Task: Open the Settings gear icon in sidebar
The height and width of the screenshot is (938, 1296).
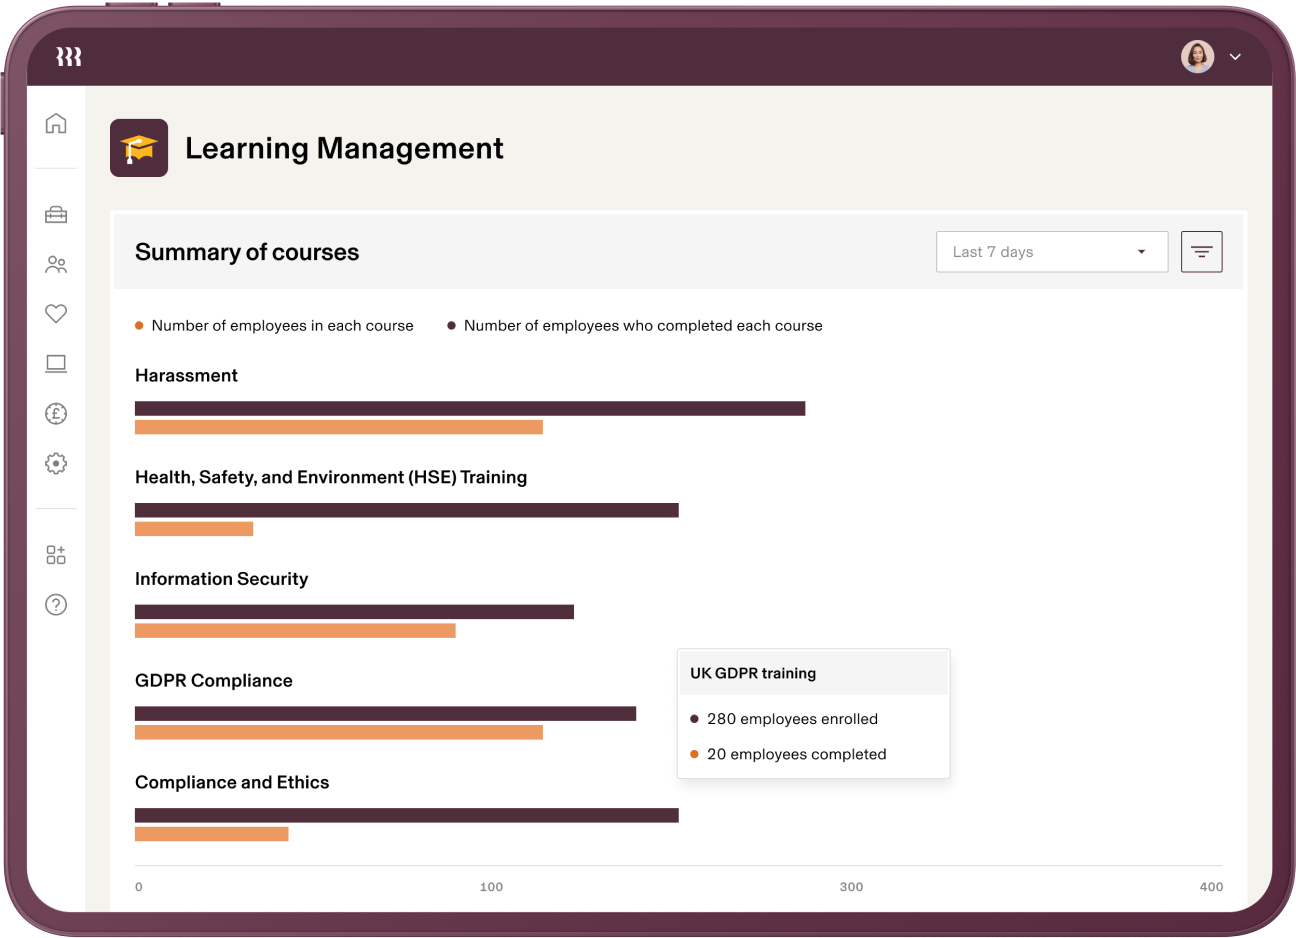Action: pyautogui.click(x=56, y=463)
